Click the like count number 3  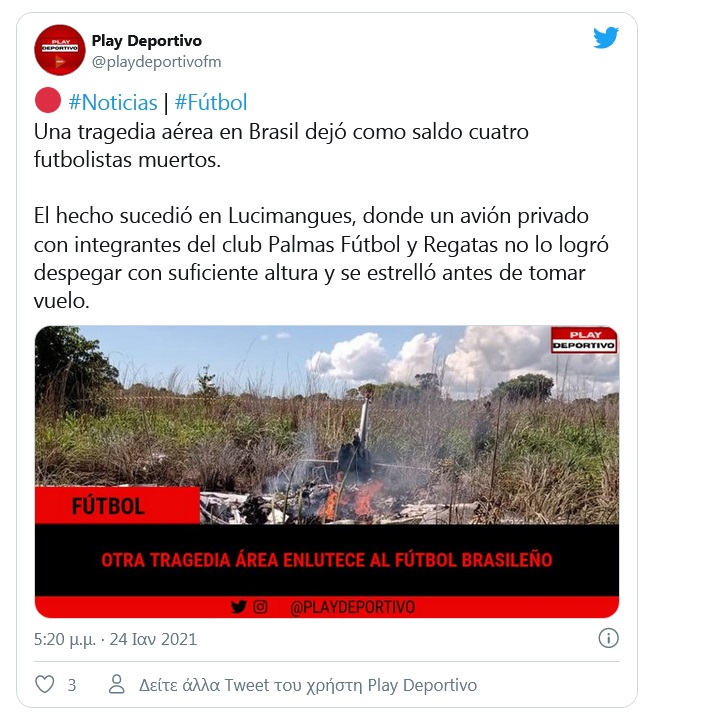pos(72,685)
